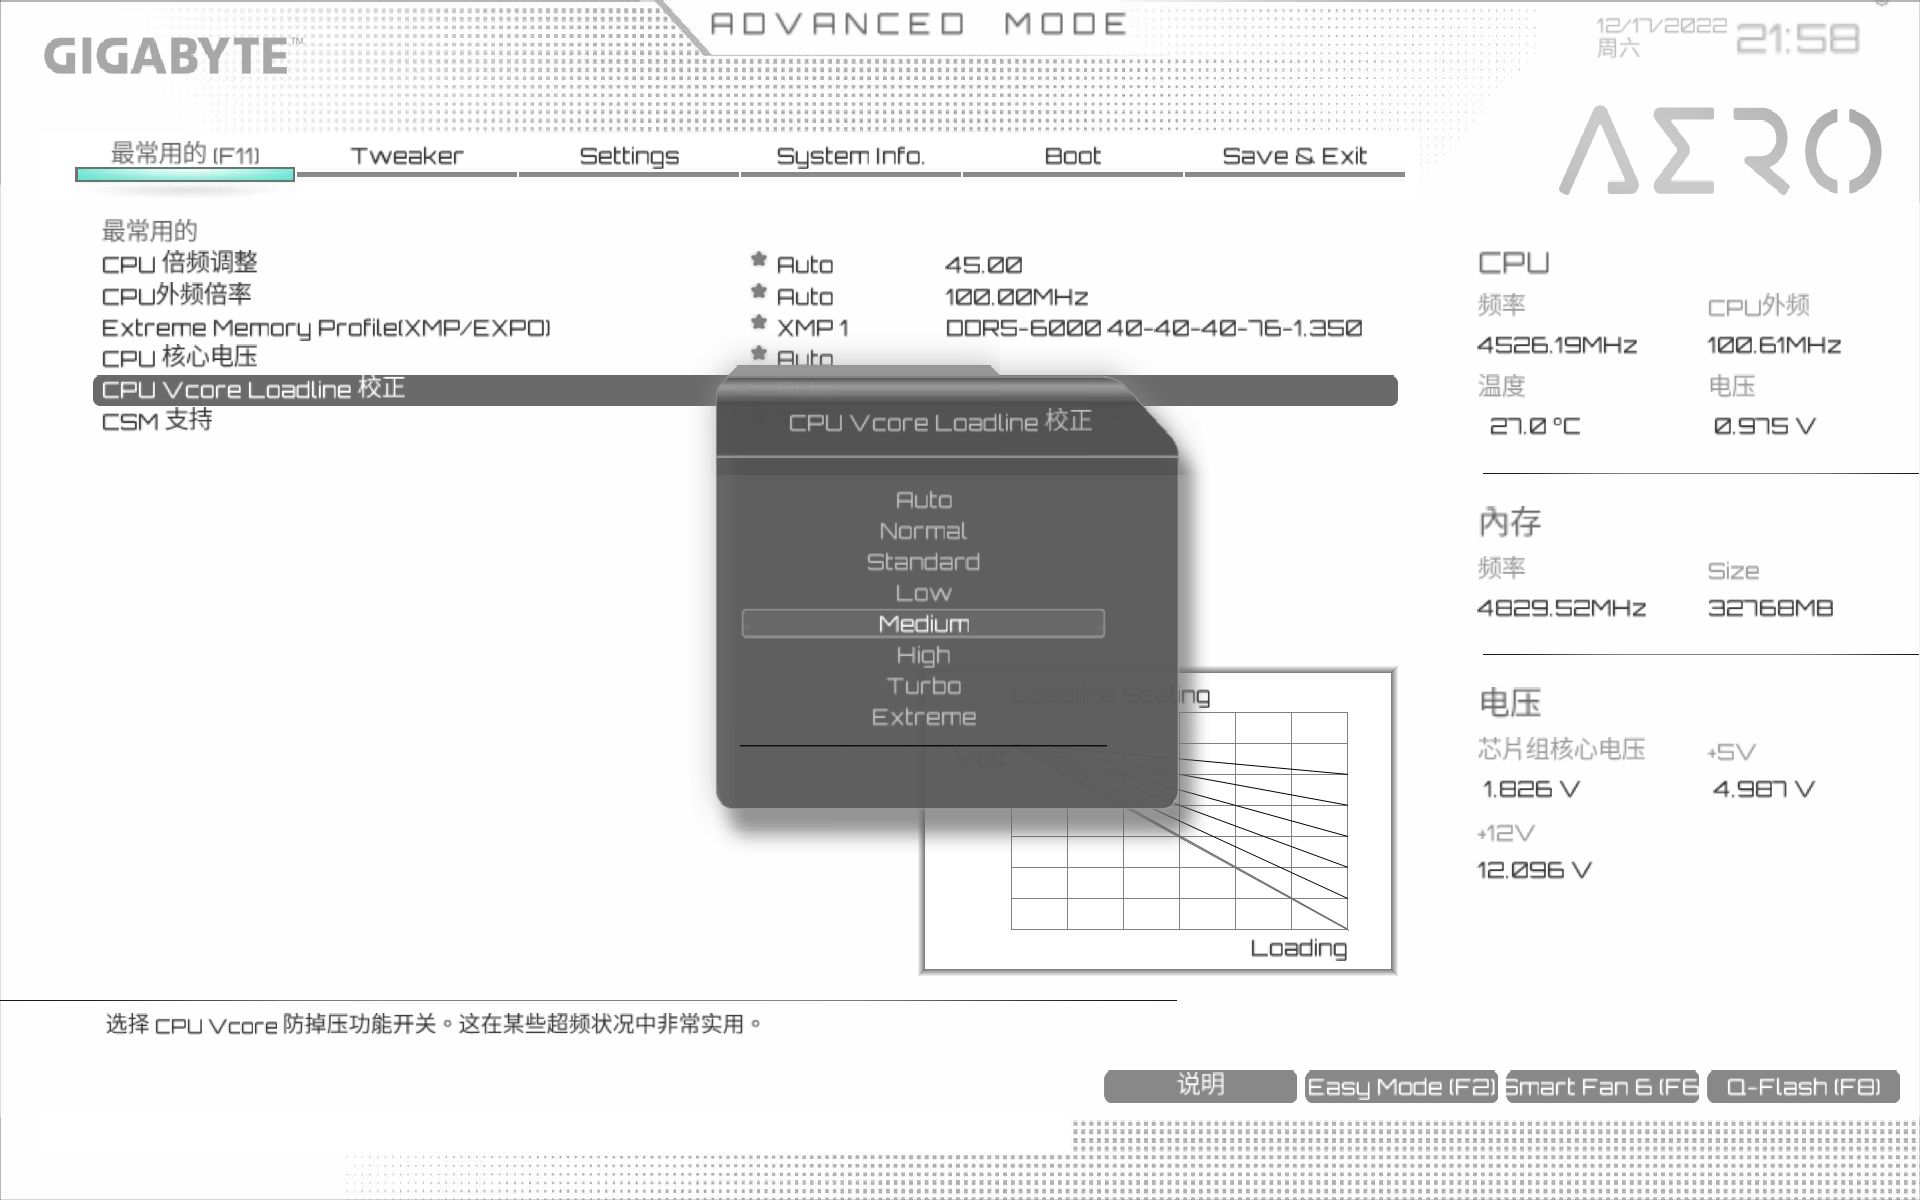Click favorite star next to XMP 1
The width and height of the screenshot is (1920, 1200).
(x=758, y=323)
